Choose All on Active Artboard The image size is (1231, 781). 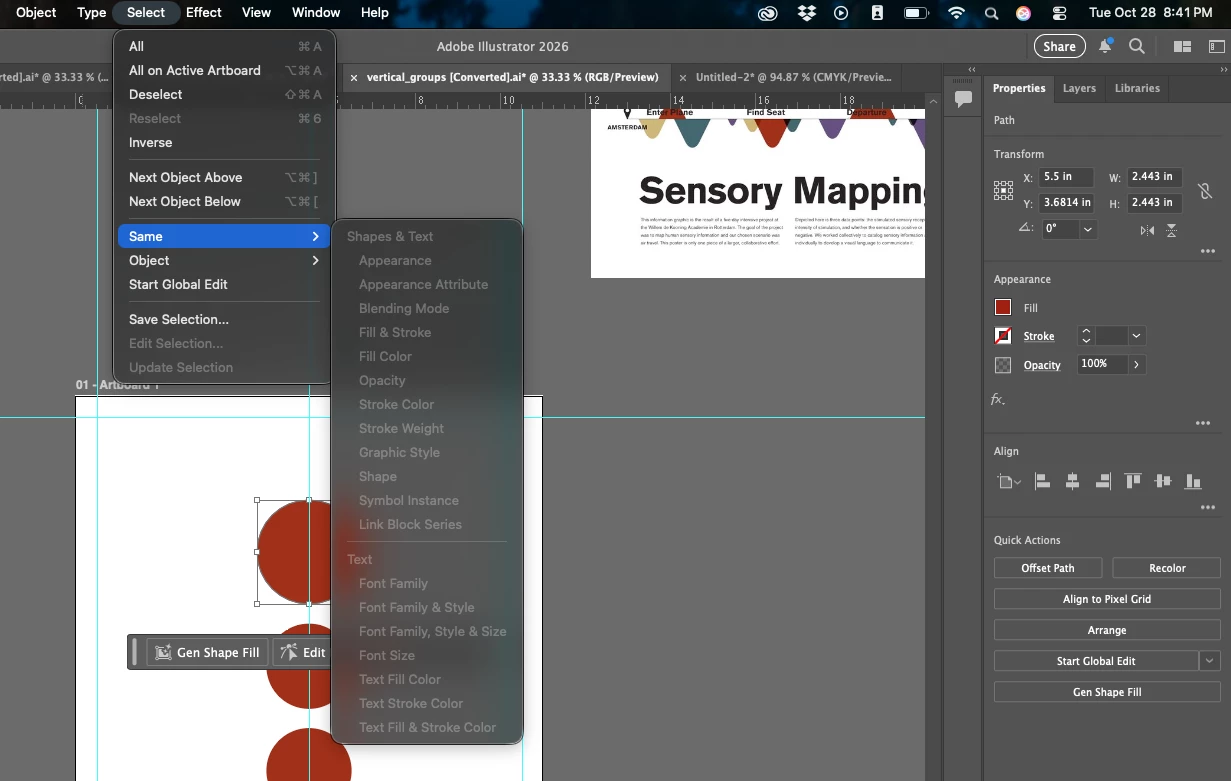pos(224,70)
